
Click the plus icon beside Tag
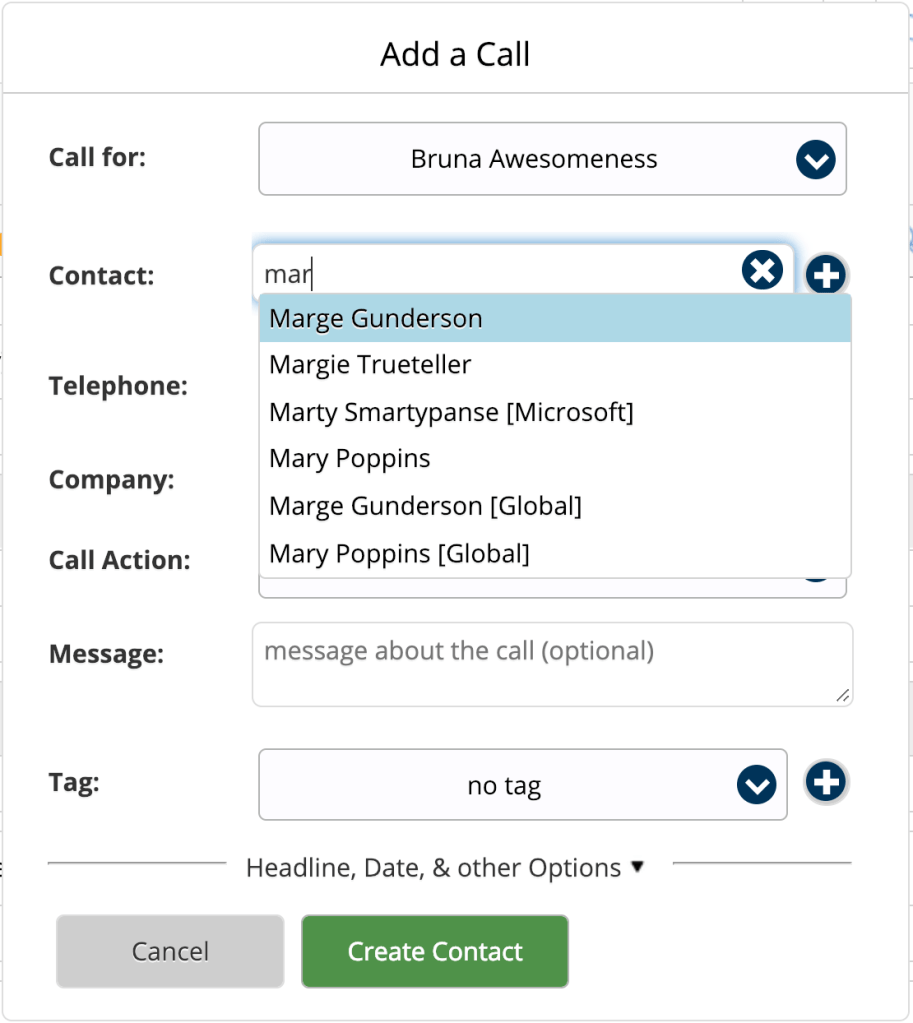coord(826,782)
